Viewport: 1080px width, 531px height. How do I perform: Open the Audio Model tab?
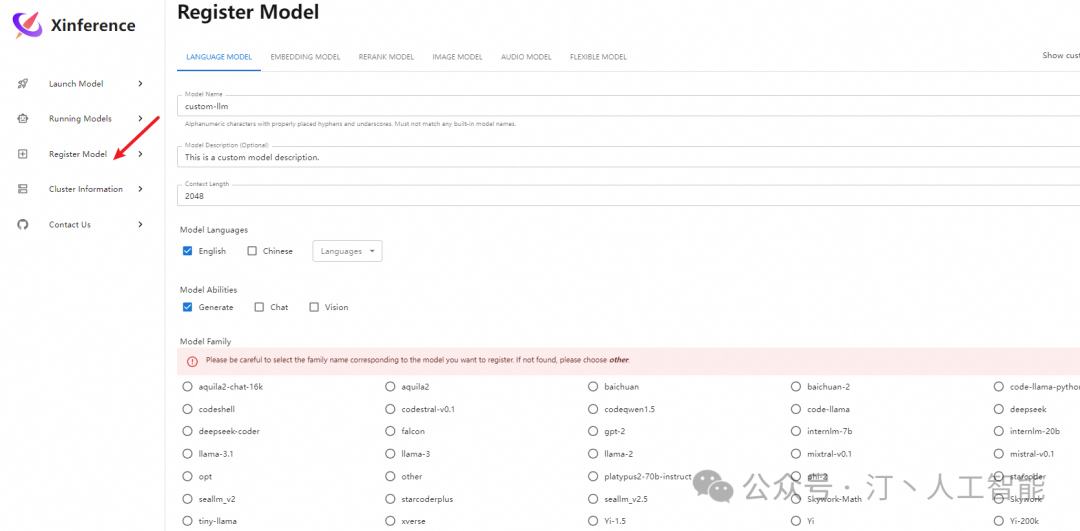(x=525, y=57)
